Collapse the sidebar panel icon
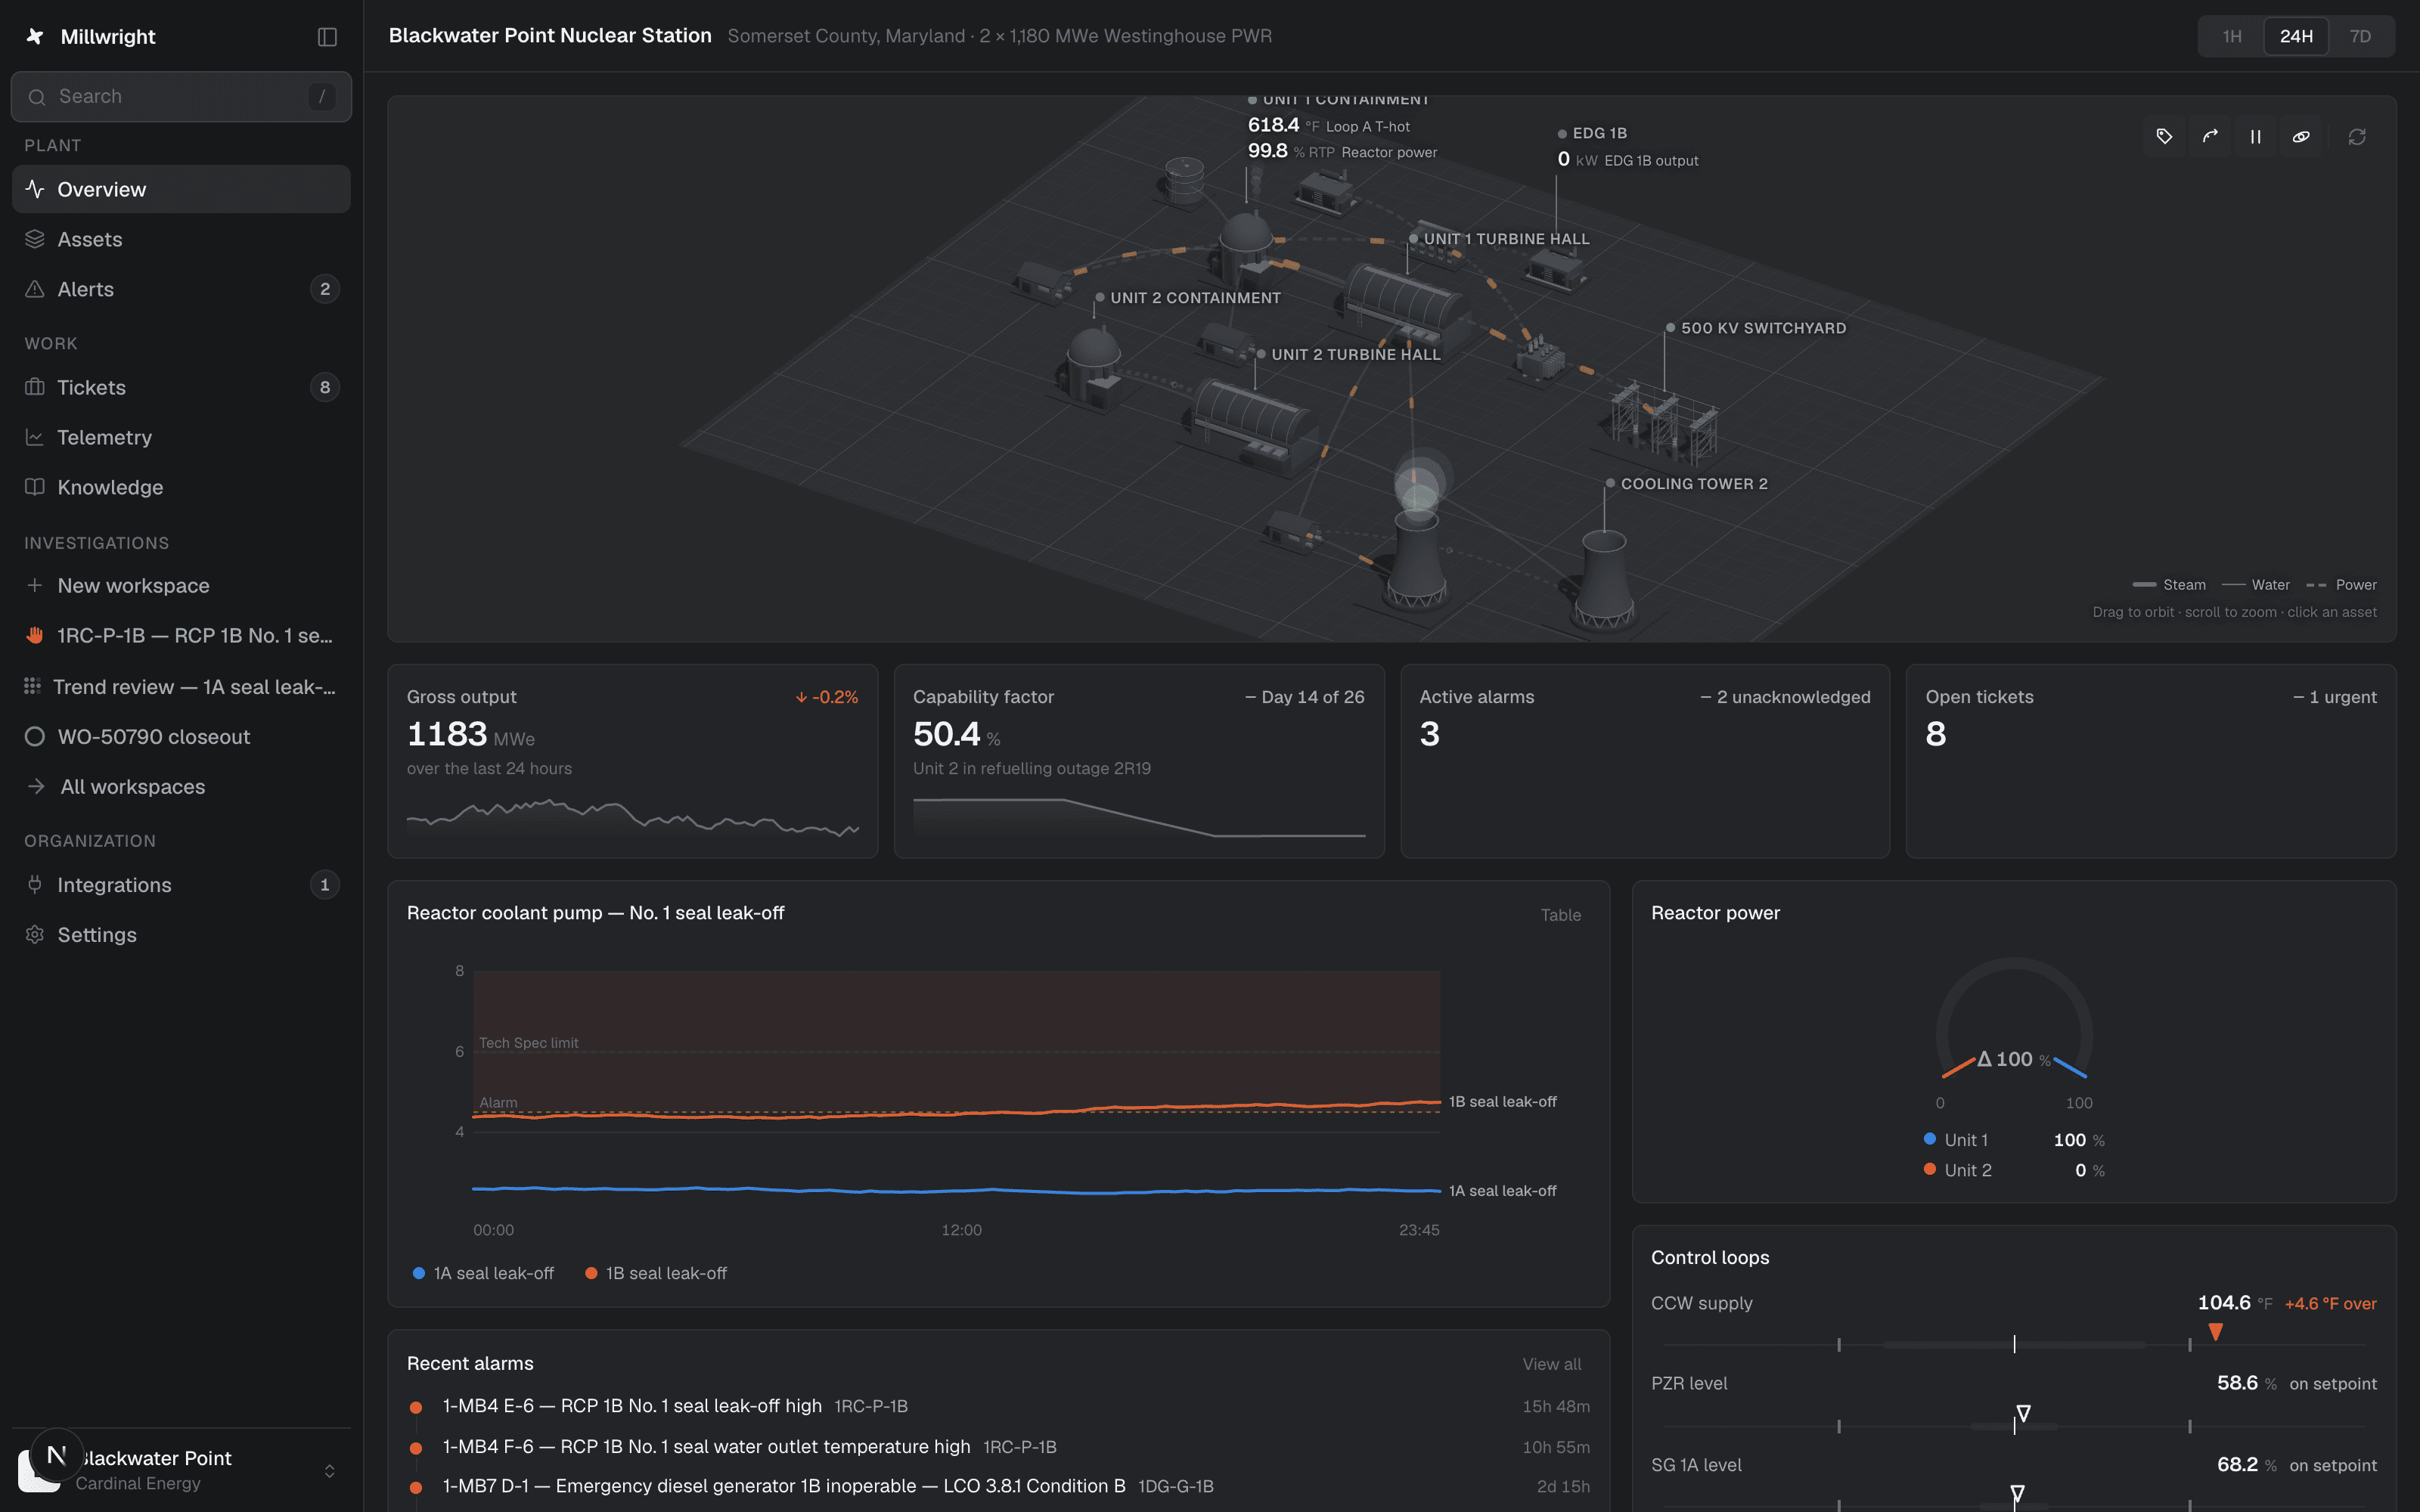The height and width of the screenshot is (1512, 2420). point(327,37)
